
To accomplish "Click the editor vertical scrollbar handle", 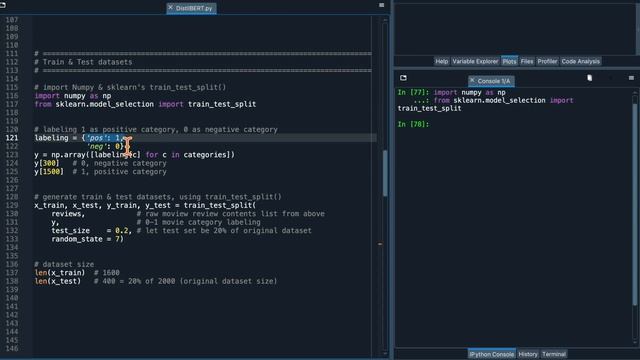I will tap(385, 173).
